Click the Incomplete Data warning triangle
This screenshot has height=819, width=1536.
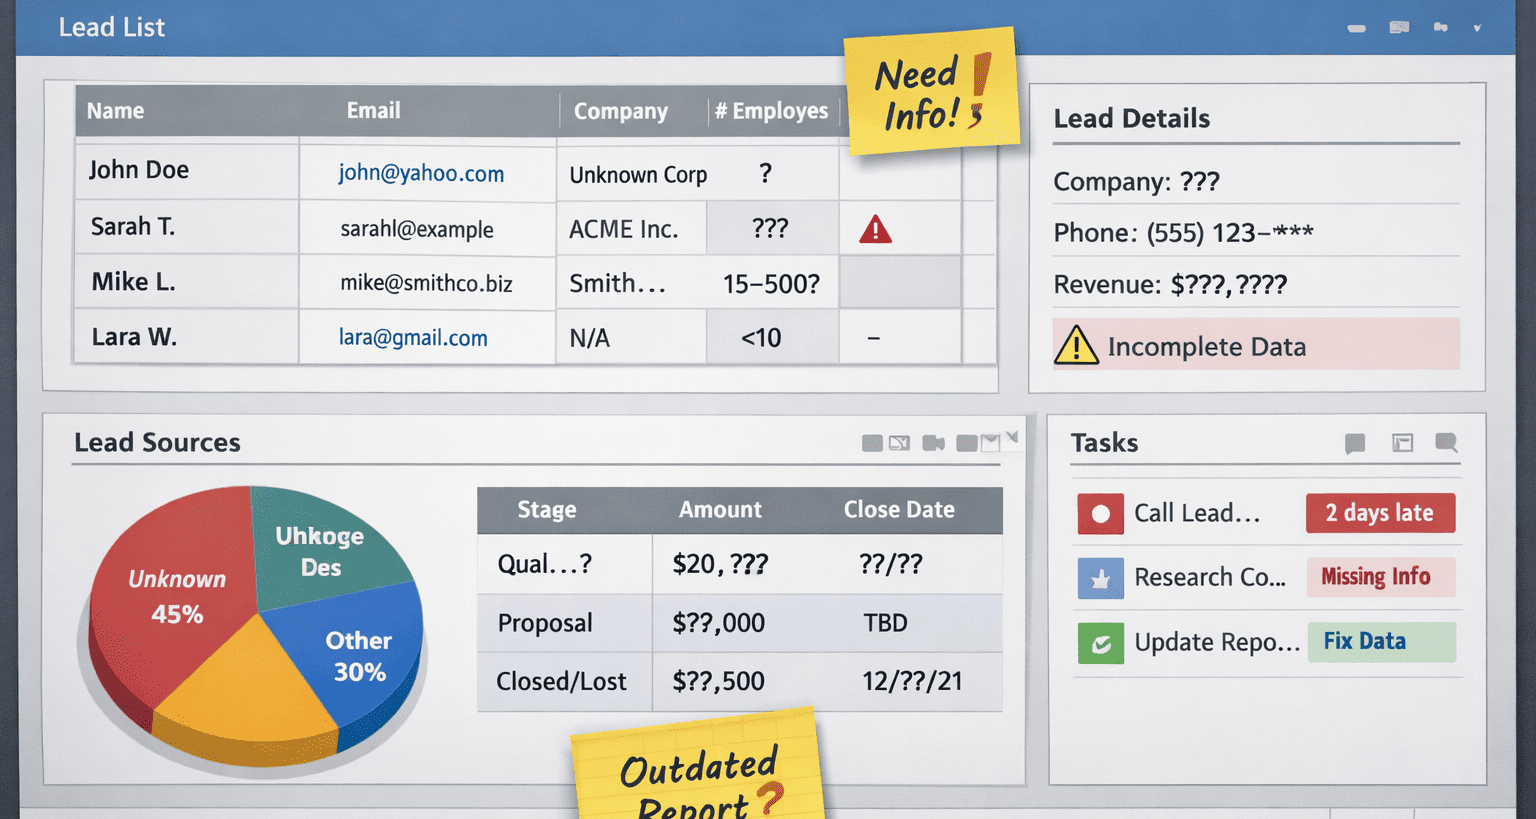(1077, 344)
